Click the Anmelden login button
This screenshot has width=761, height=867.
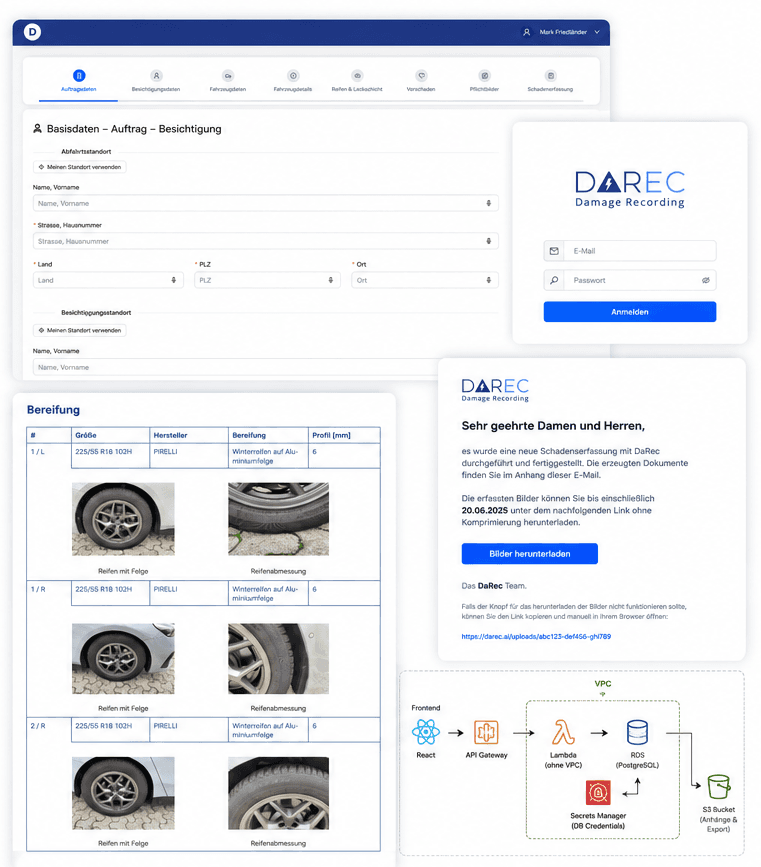click(629, 312)
